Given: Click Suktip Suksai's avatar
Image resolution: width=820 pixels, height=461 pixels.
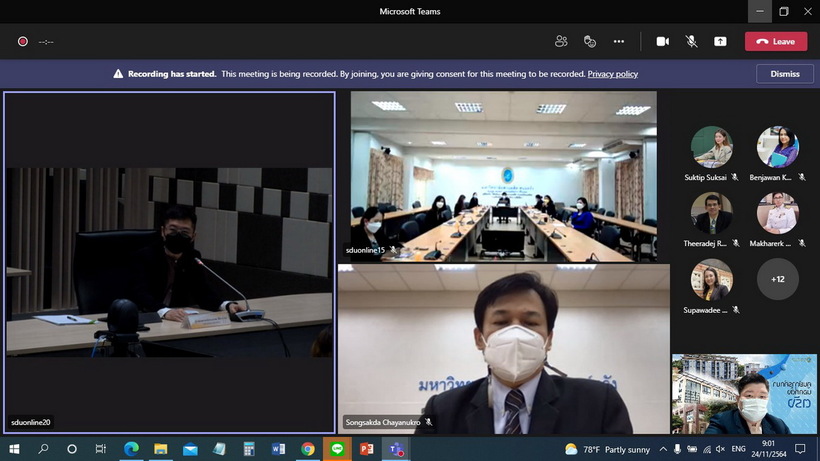Looking at the screenshot, I should tap(711, 146).
